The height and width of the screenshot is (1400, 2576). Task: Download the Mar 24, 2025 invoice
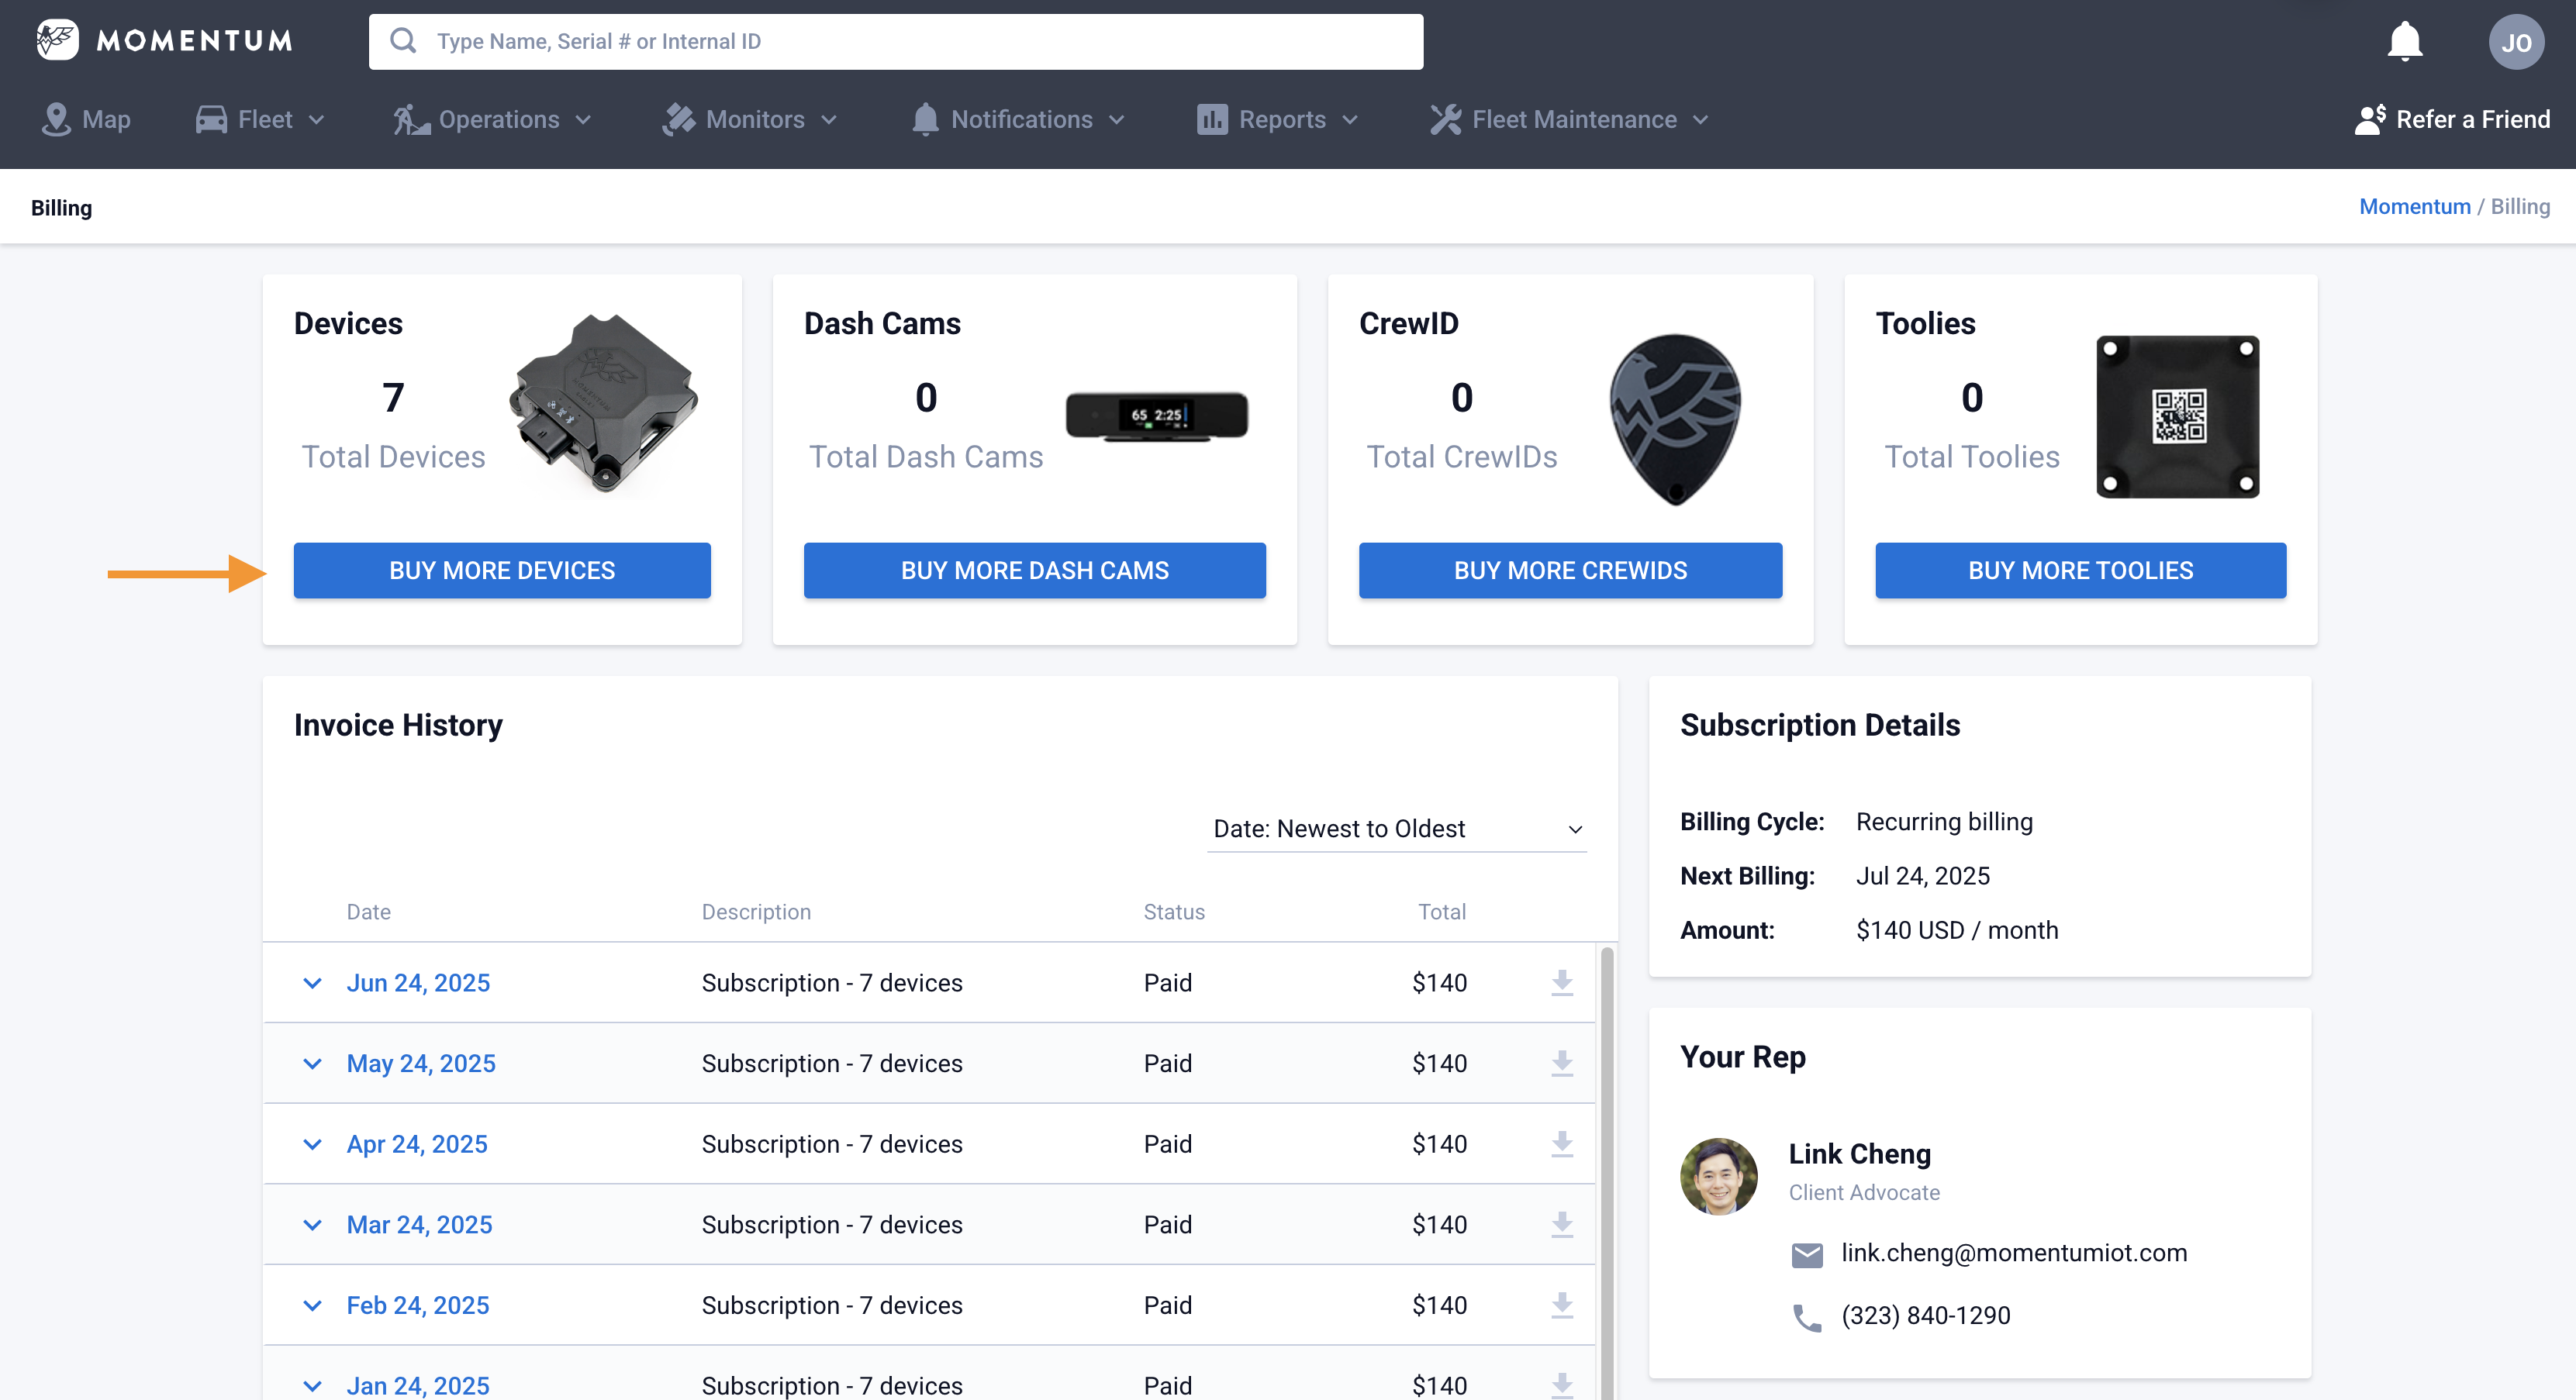point(1561,1225)
